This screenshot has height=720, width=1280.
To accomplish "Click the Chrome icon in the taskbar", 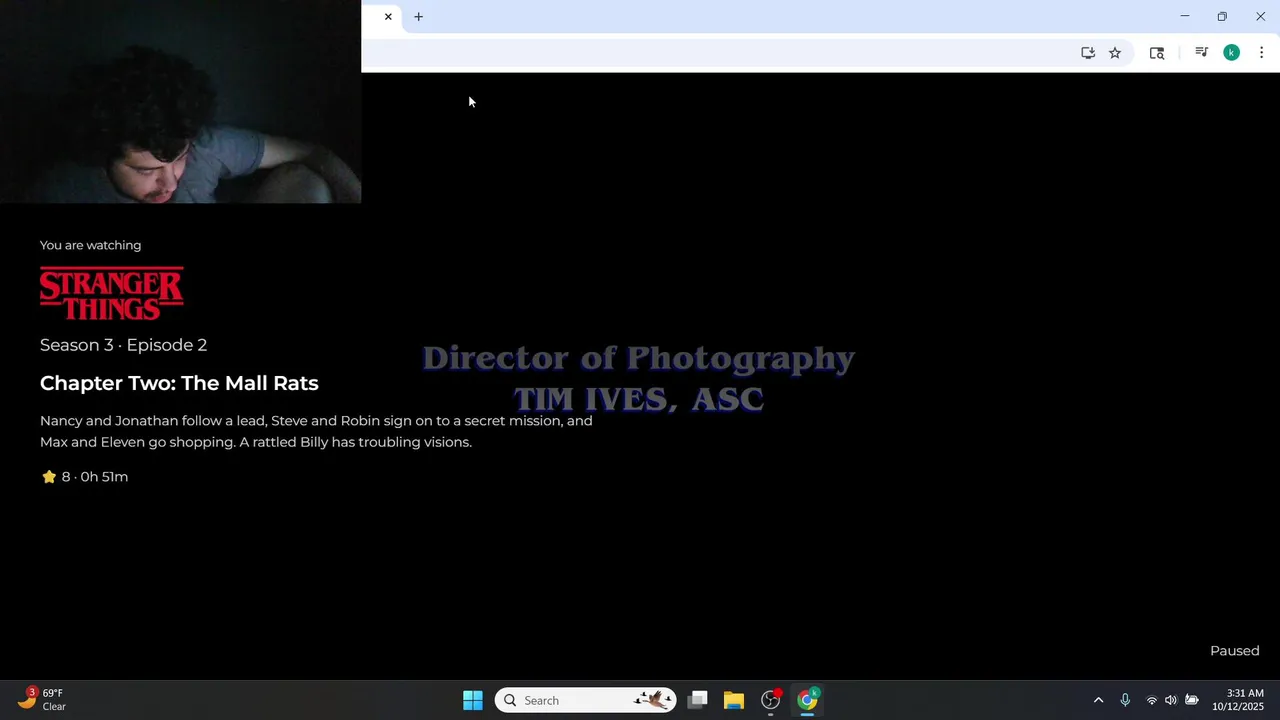I will (x=807, y=700).
